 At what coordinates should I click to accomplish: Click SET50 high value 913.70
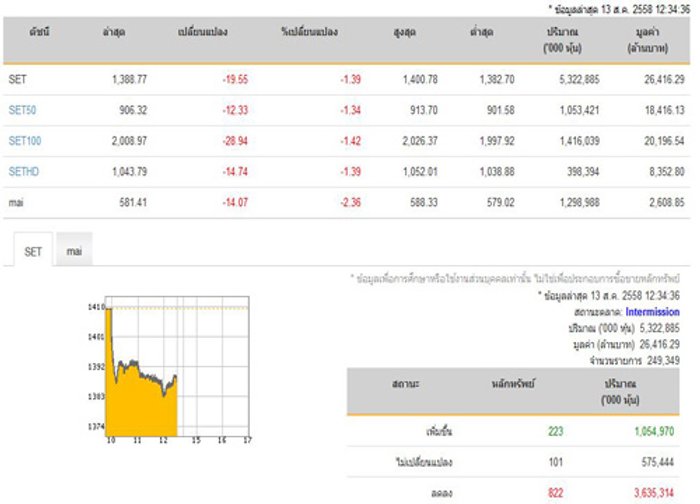(x=424, y=110)
